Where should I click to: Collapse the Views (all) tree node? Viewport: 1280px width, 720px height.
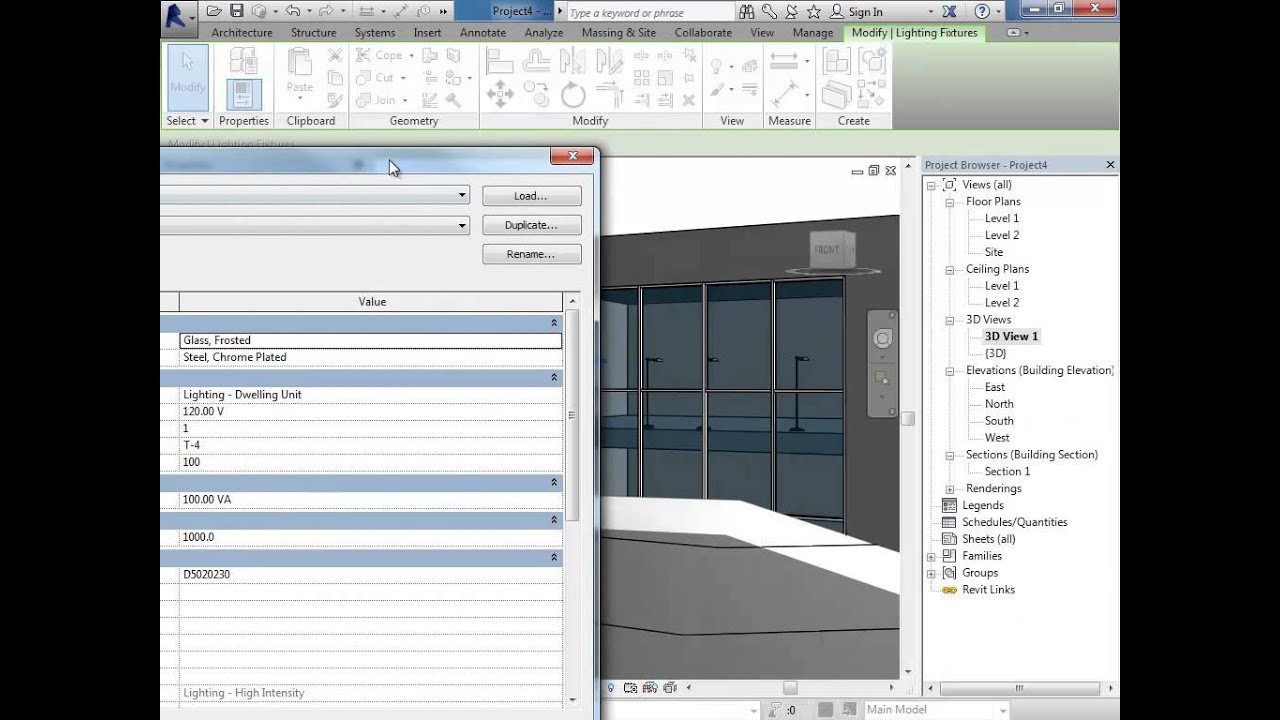click(x=931, y=185)
